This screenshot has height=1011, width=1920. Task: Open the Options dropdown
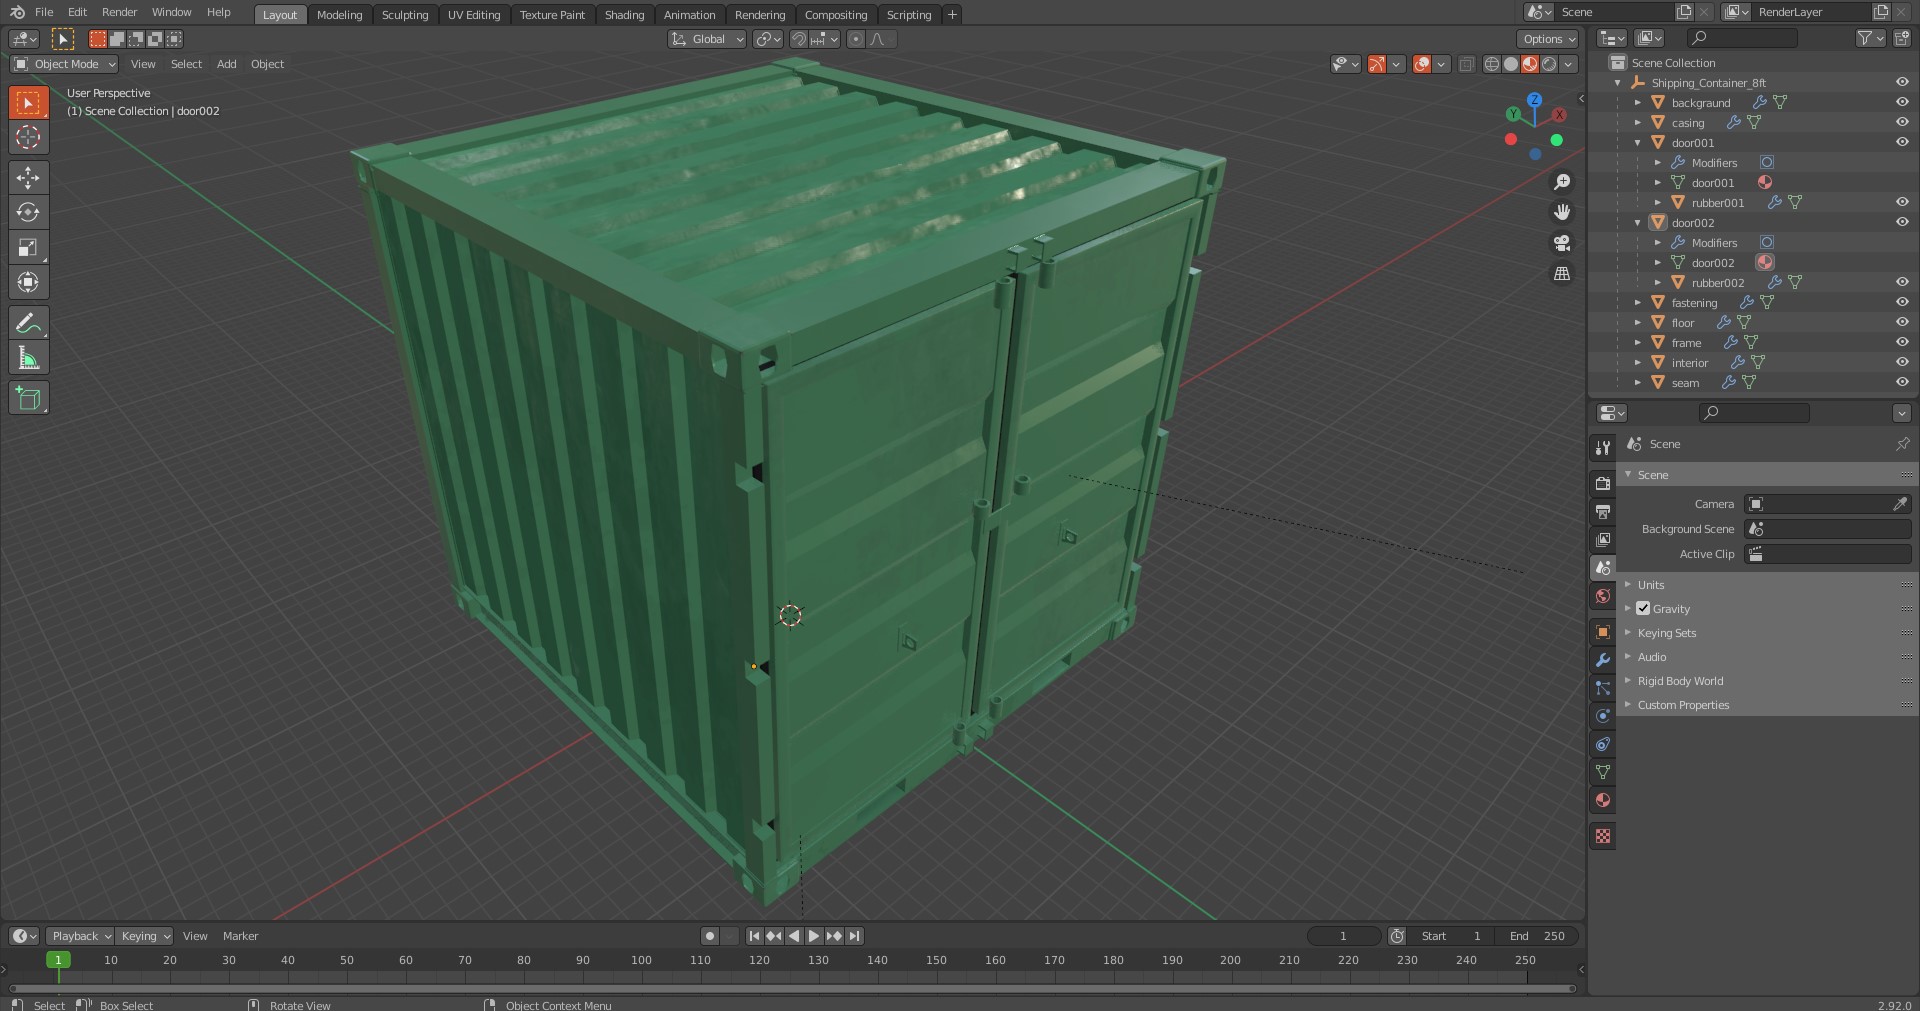pyautogui.click(x=1548, y=39)
